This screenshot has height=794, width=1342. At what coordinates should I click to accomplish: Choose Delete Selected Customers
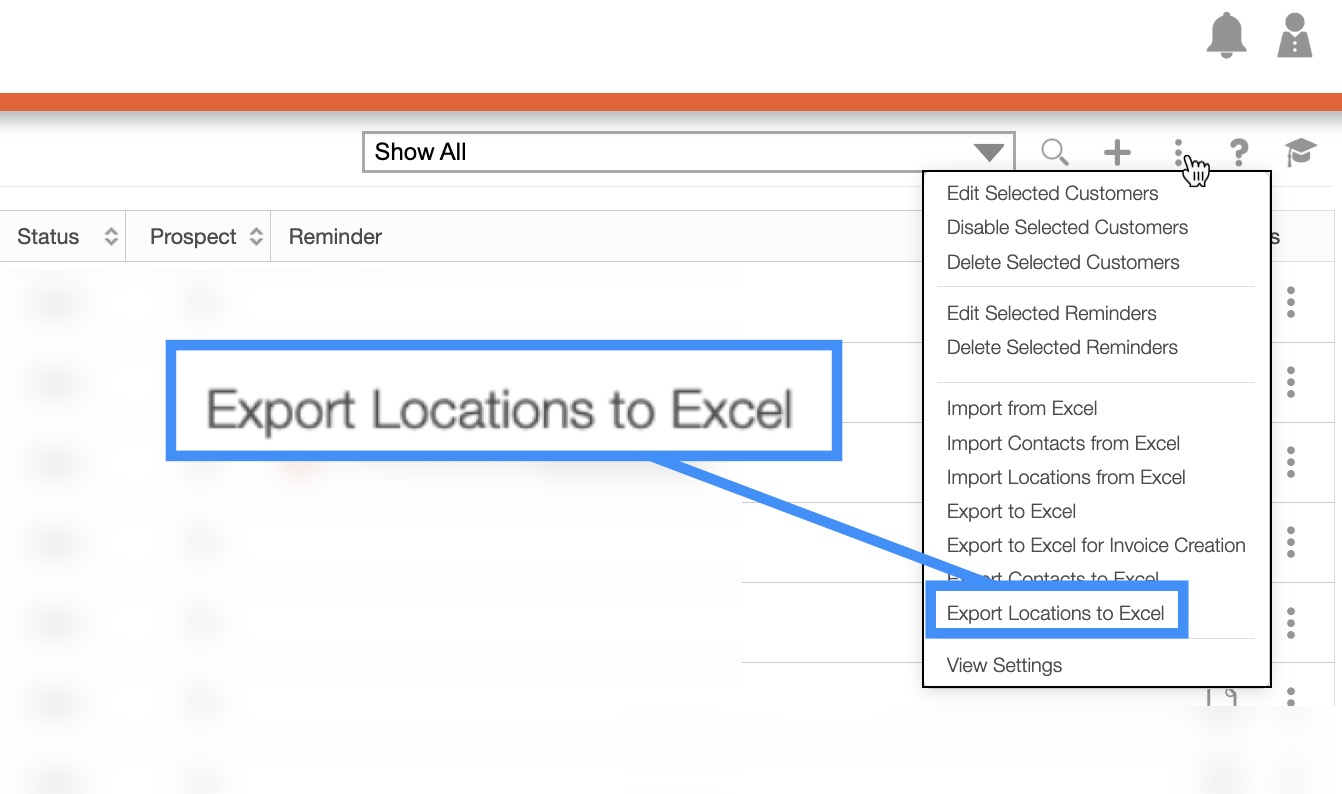(x=1062, y=262)
